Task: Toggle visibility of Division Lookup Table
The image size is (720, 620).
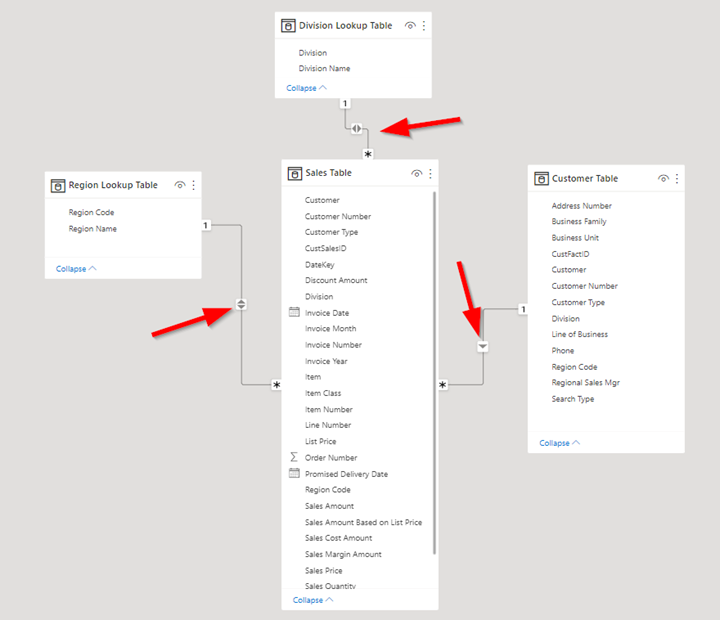Action: click(x=410, y=26)
